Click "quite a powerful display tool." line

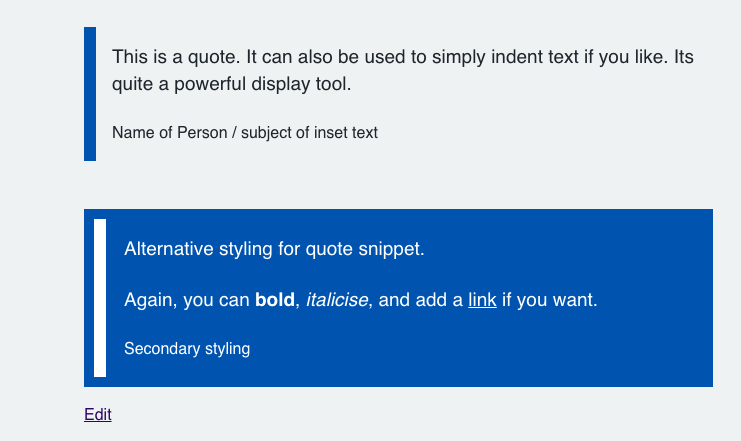232,85
